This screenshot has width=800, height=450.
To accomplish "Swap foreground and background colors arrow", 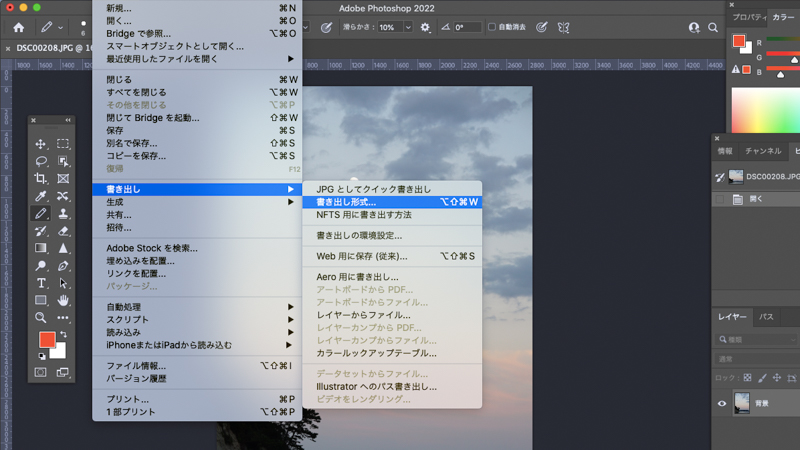I will (64, 334).
